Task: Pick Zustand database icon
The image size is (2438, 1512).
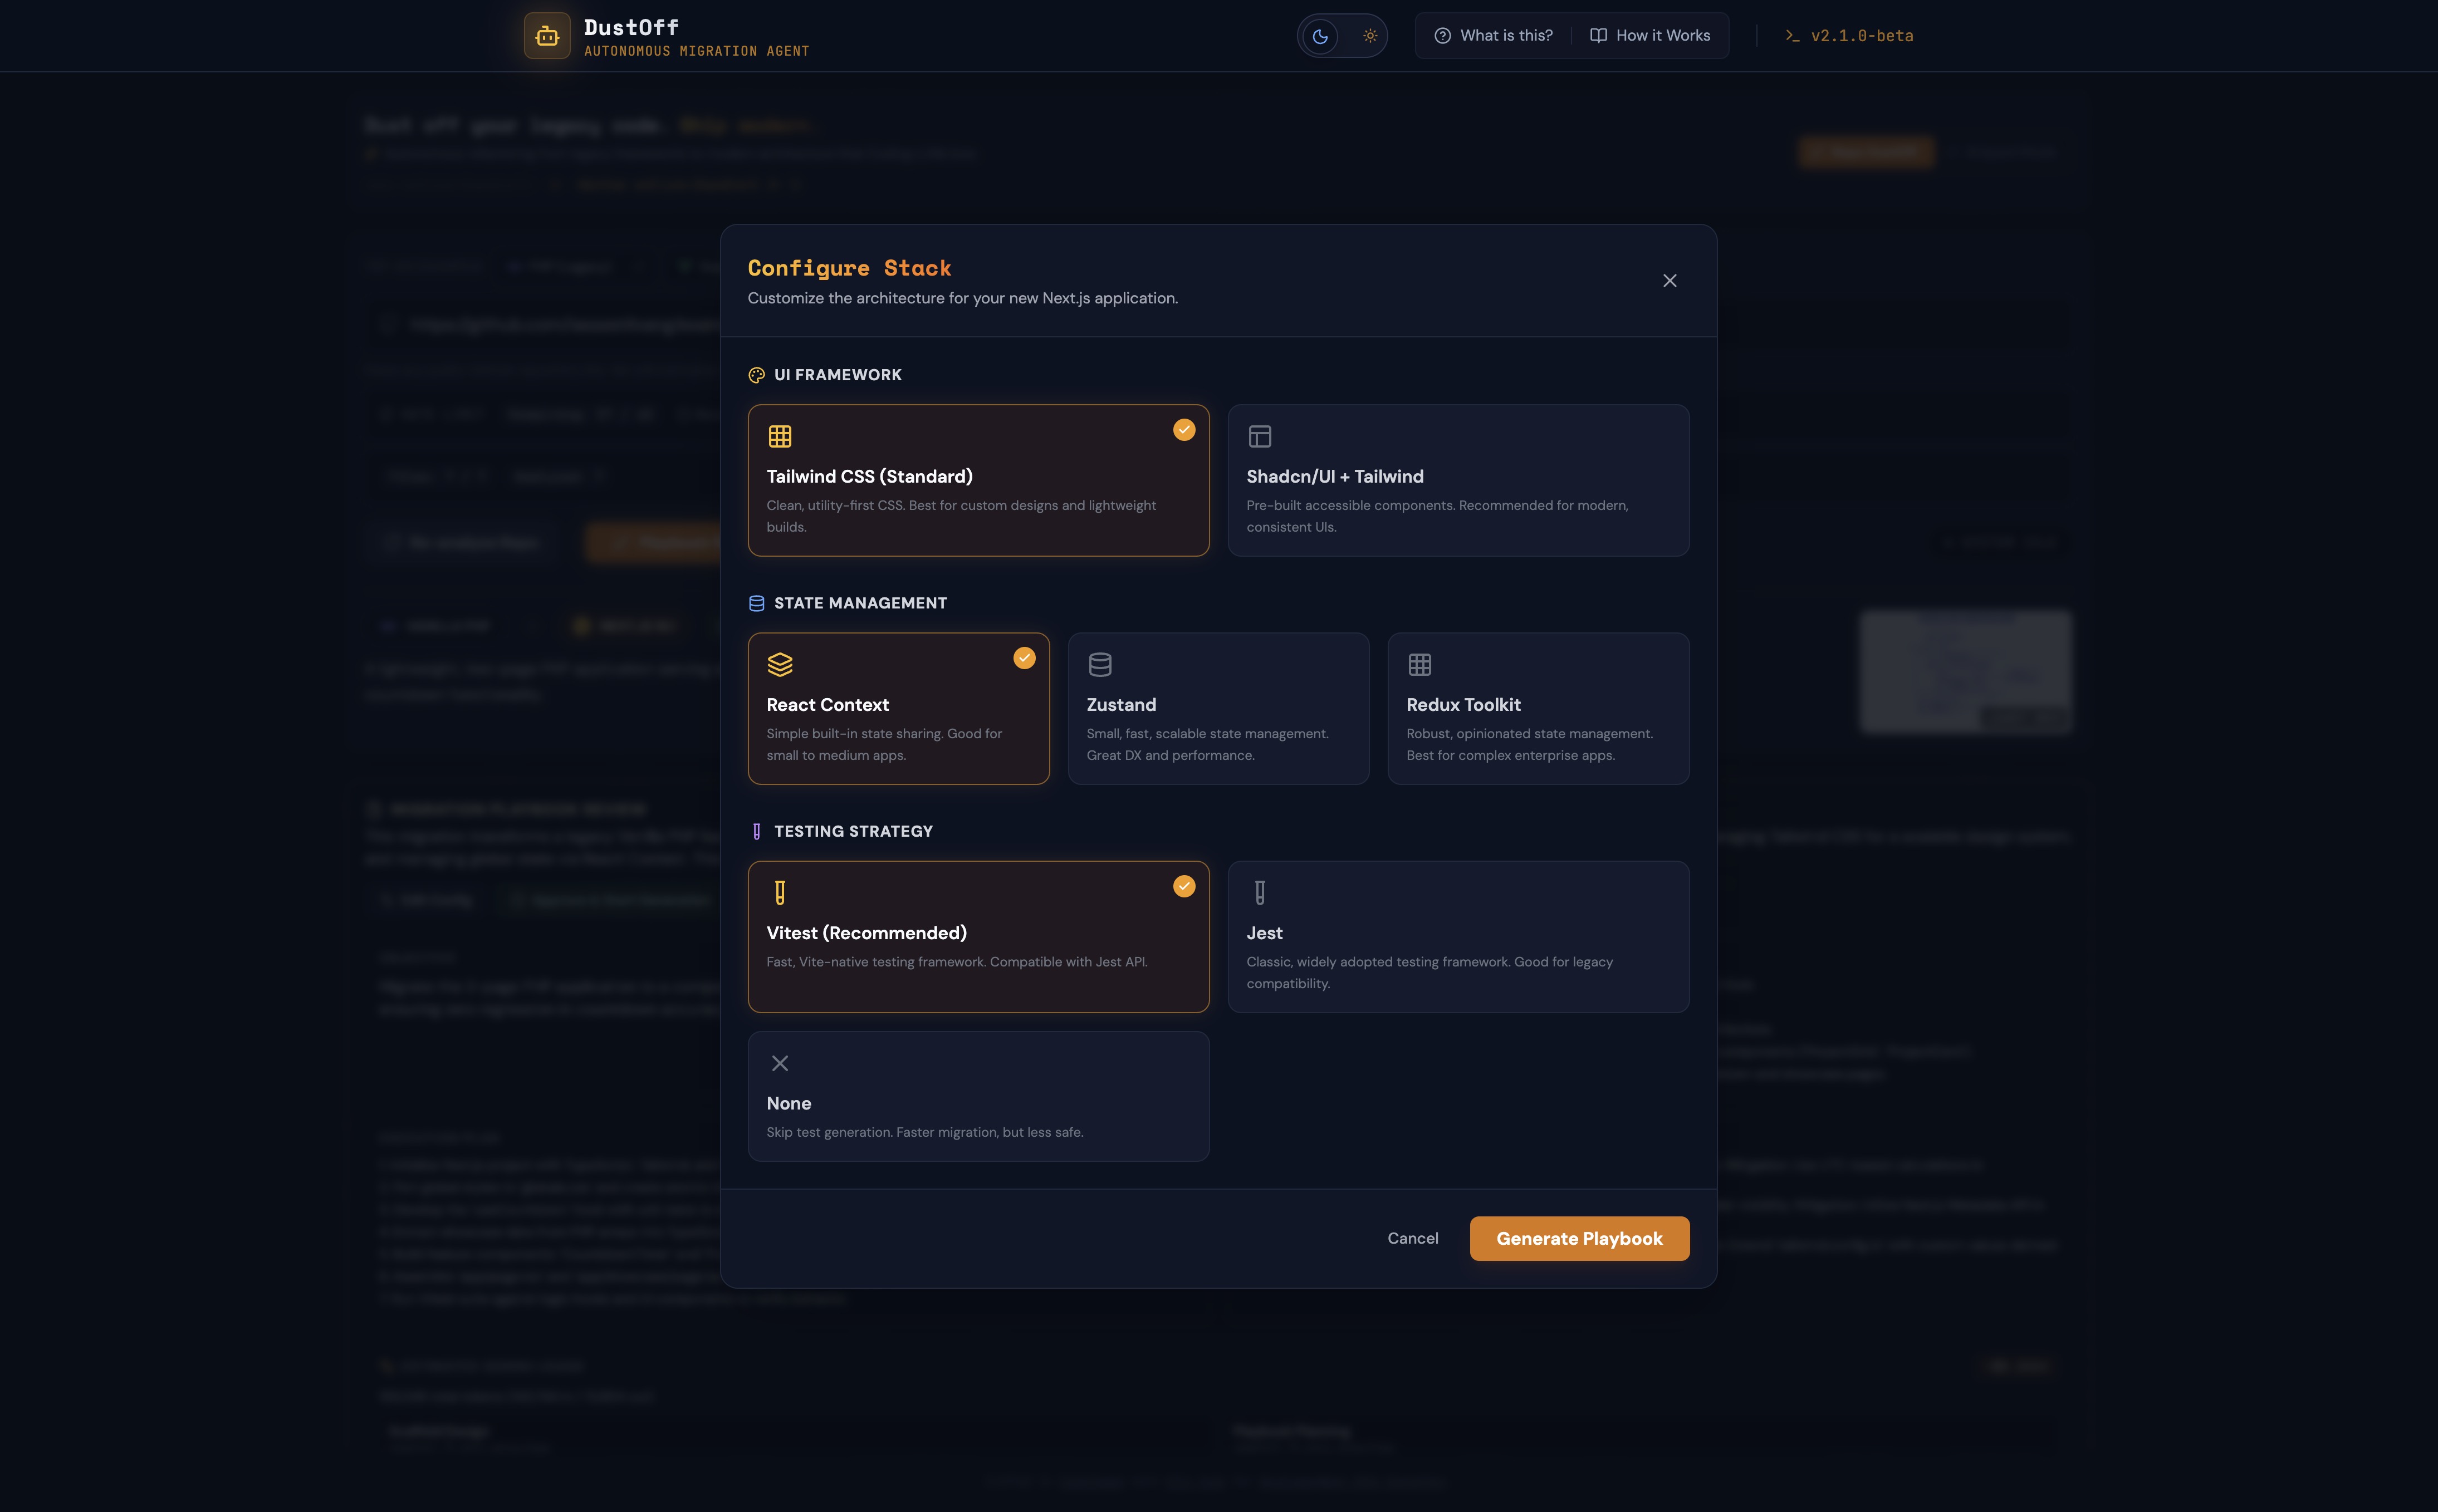Action: pos(1100,665)
